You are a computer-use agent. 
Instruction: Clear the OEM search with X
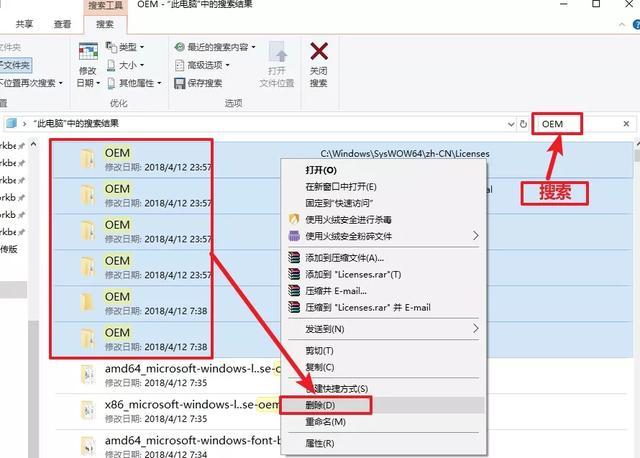pyautogui.click(x=627, y=124)
